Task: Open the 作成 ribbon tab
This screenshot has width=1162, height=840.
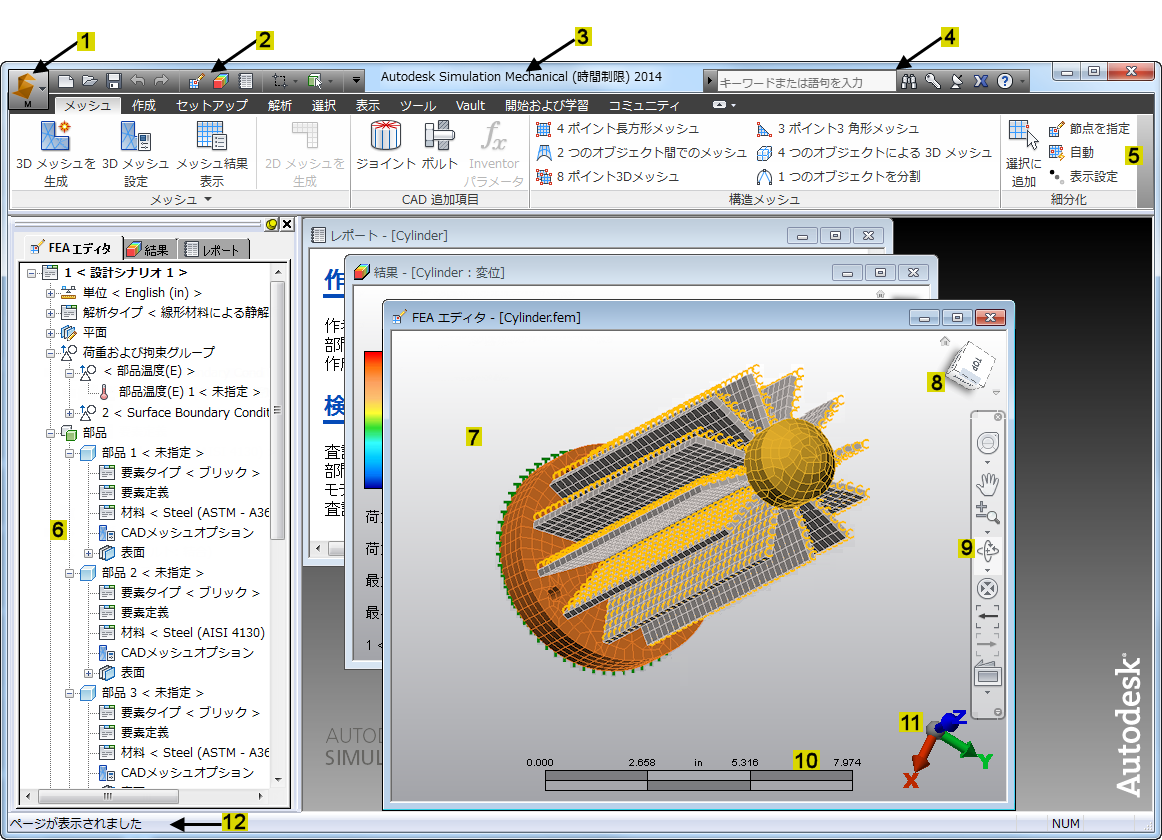Action: (144, 105)
